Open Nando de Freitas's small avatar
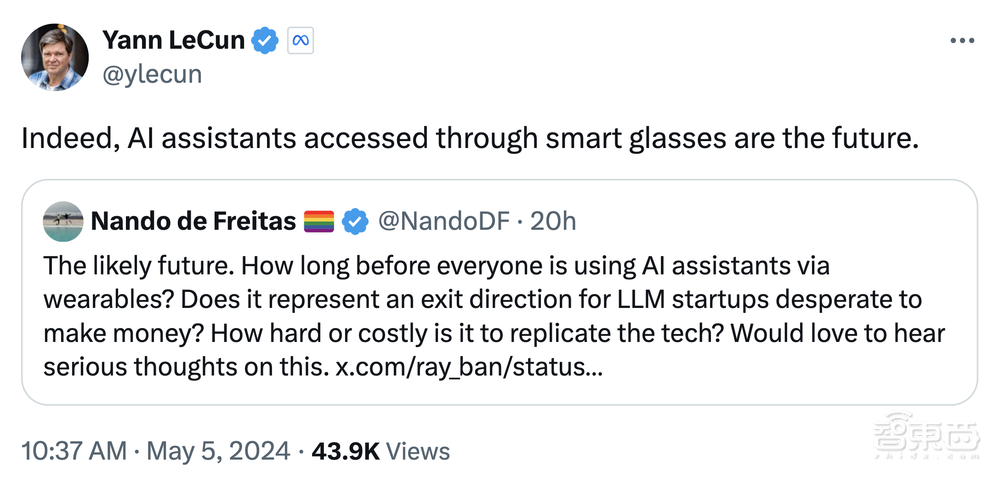Image resolution: width=1000 pixels, height=478 pixels. 63,221
